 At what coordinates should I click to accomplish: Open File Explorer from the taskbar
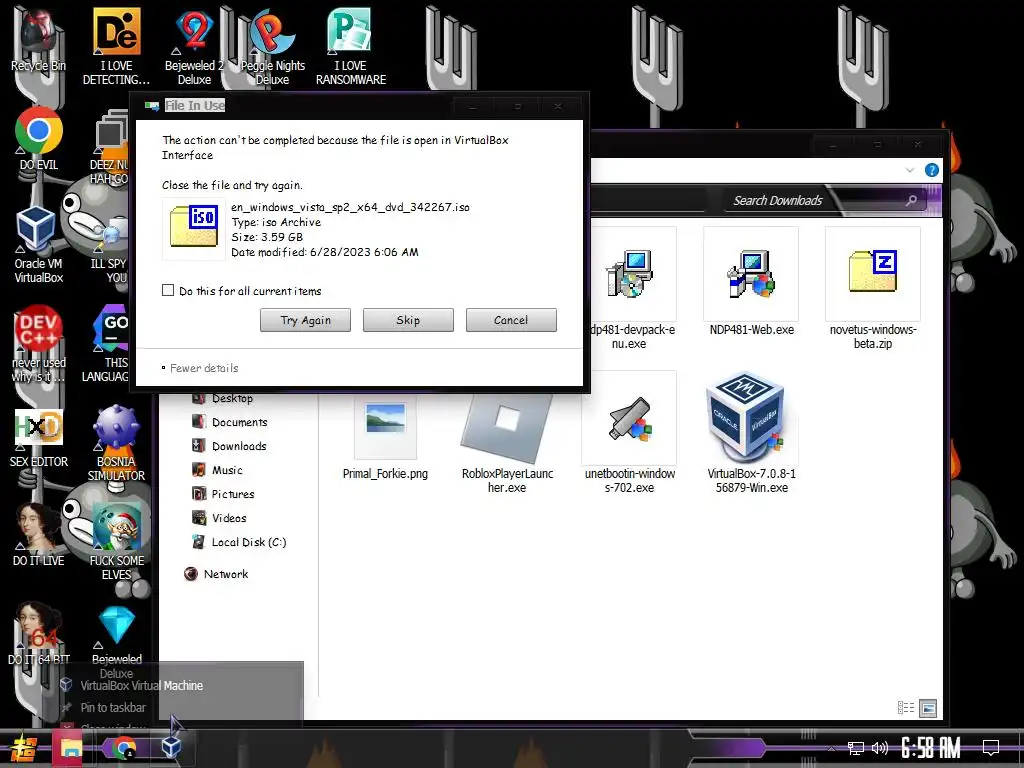tap(71, 748)
